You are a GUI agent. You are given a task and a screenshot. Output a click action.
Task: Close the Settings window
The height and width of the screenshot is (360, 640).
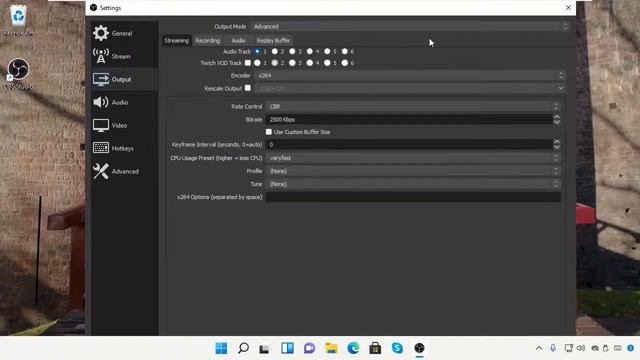pyautogui.click(x=568, y=7)
